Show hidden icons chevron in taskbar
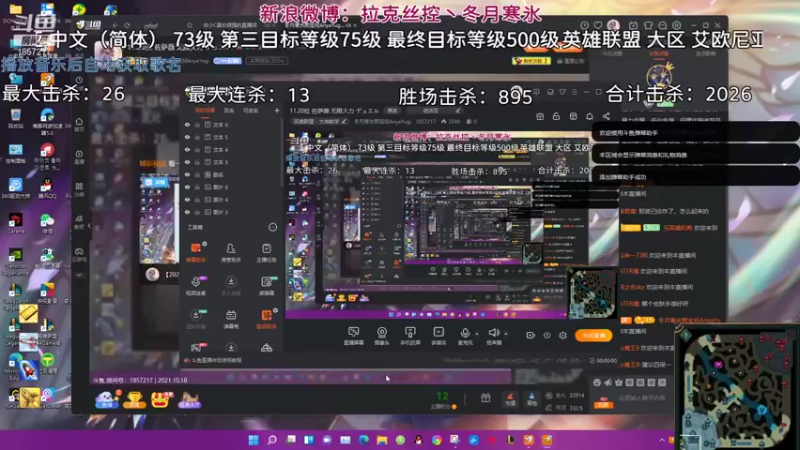800x450 pixels. [662, 440]
